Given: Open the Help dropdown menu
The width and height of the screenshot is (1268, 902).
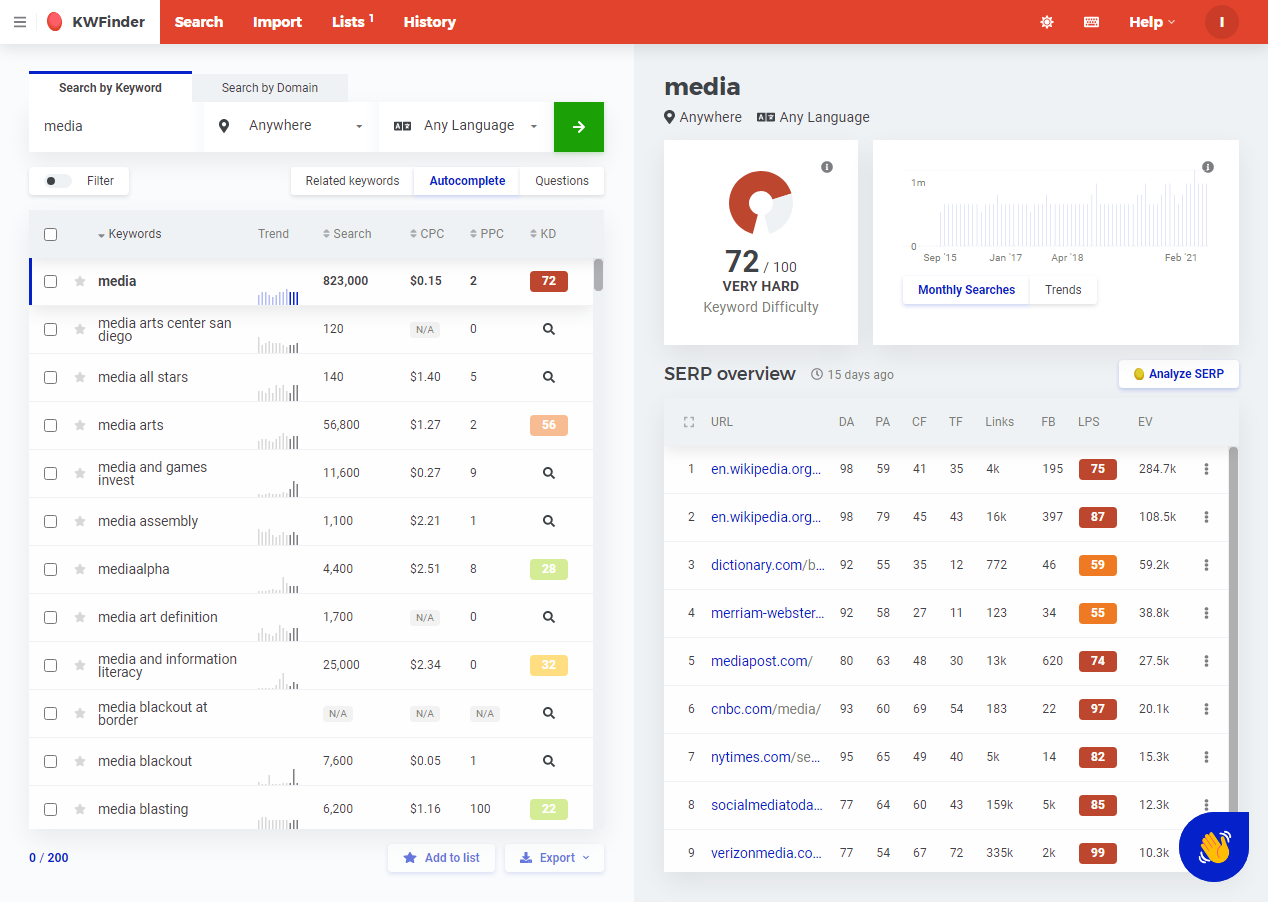Looking at the screenshot, I should [x=1152, y=22].
